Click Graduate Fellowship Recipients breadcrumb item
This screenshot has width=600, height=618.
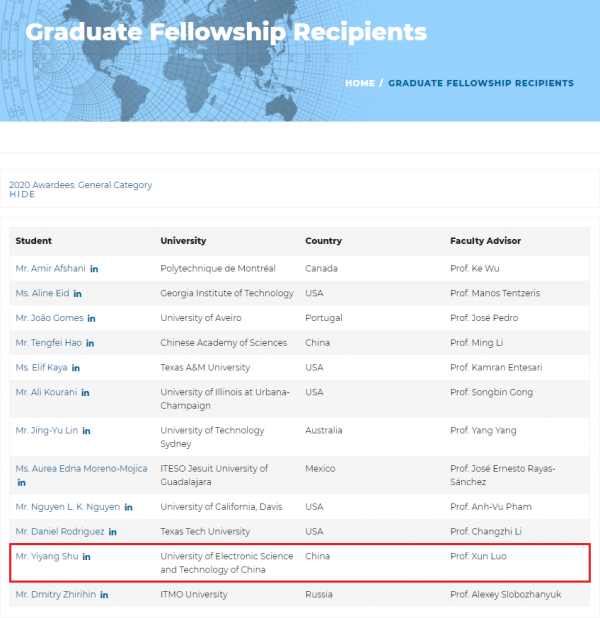(481, 83)
